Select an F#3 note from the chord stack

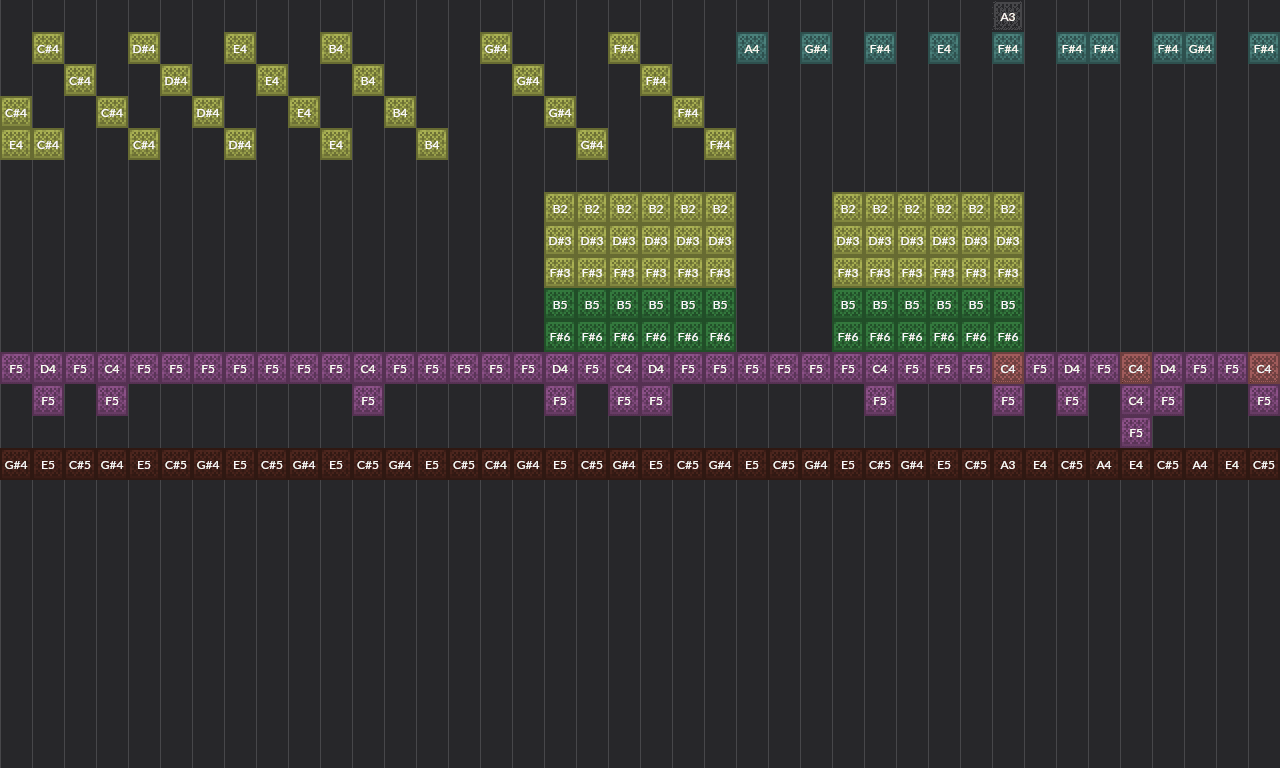pos(560,272)
